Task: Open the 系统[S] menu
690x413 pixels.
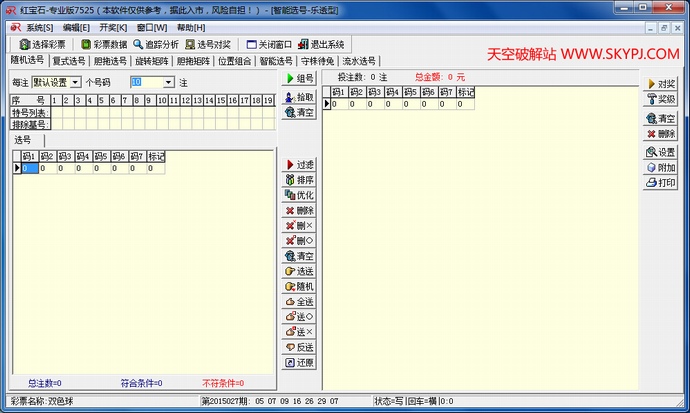Action: coord(40,28)
